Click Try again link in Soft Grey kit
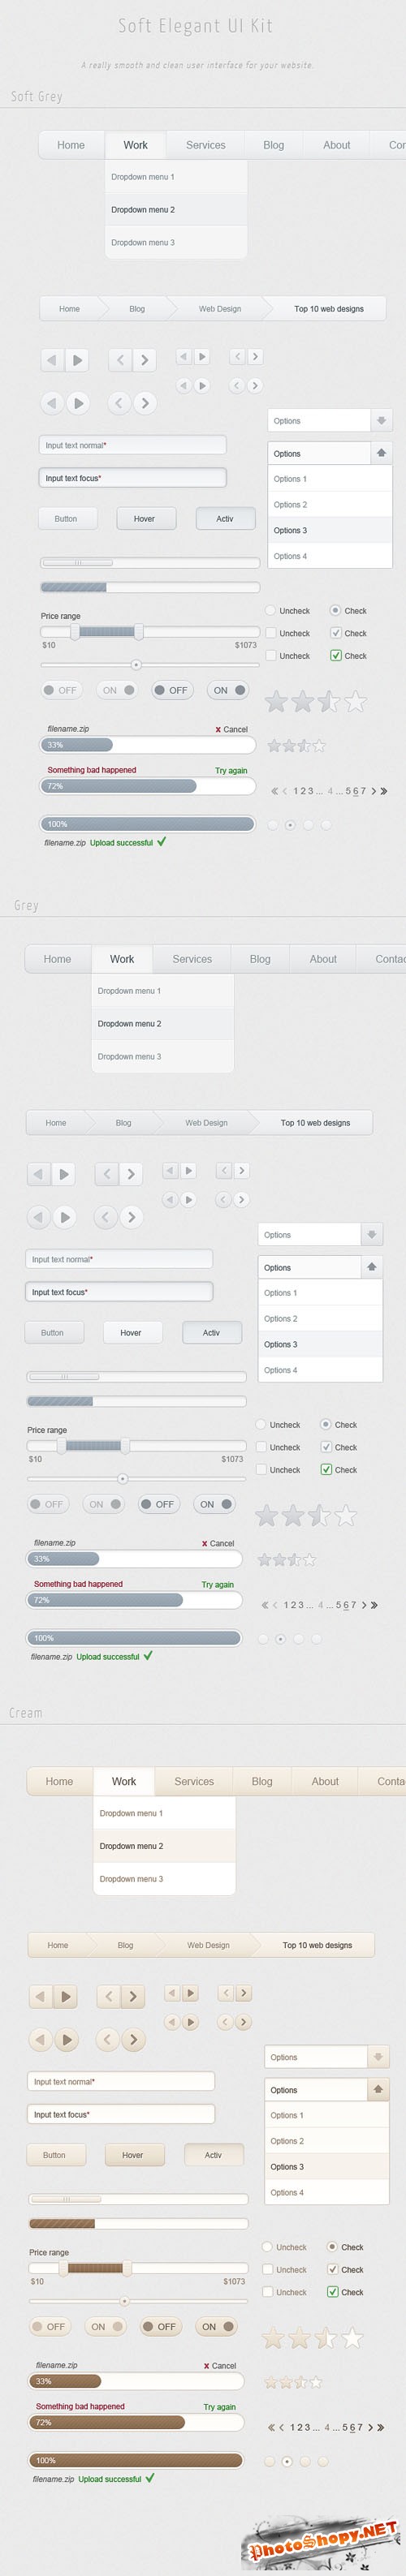This screenshot has width=406, height=2576. (x=231, y=771)
